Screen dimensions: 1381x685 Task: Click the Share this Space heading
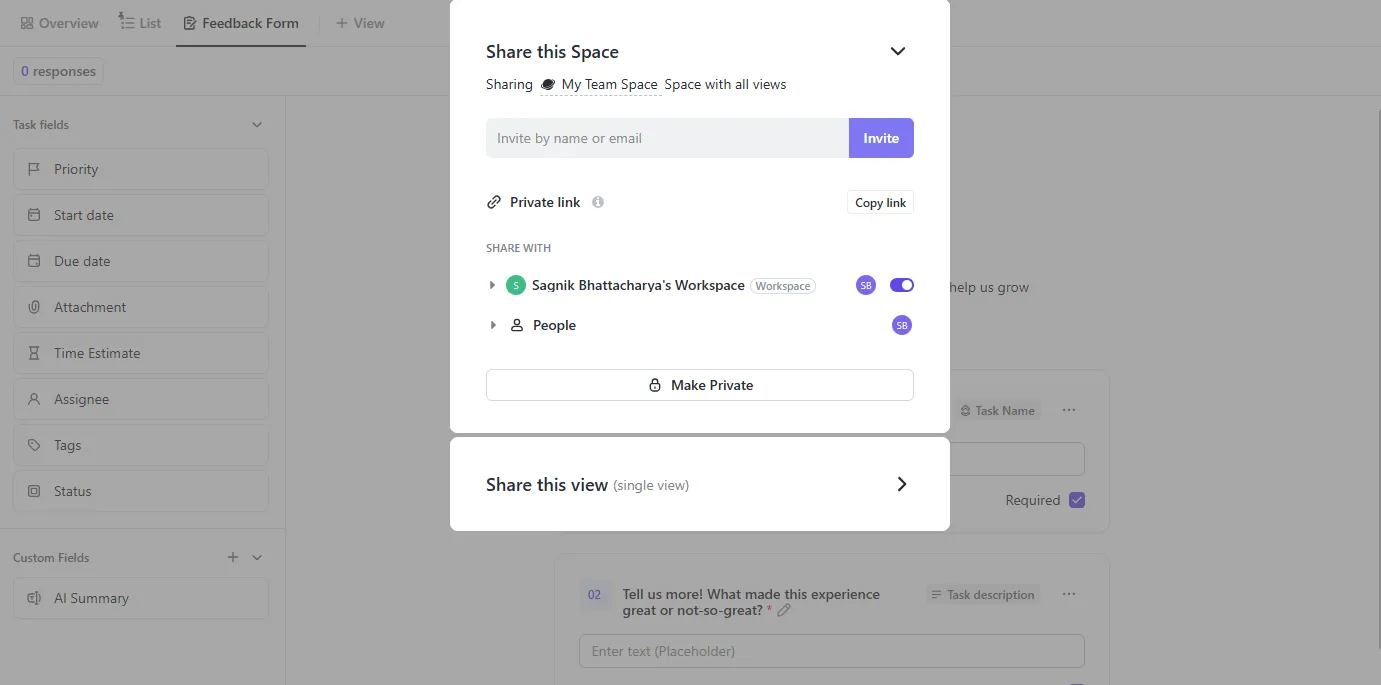[552, 52]
